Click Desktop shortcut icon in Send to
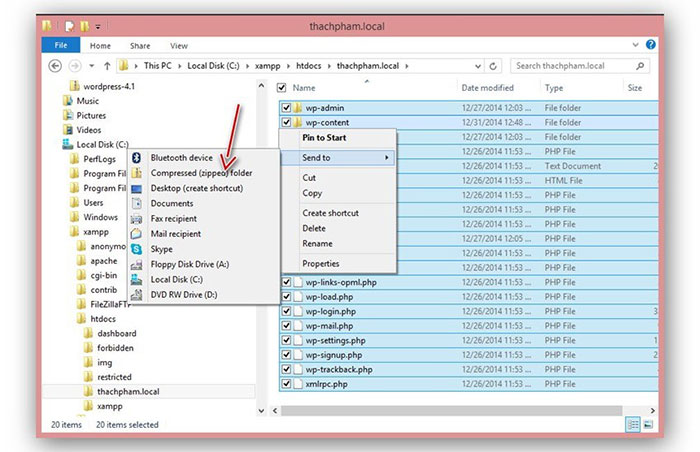Image resolution: width=700 pixels, height=452 pixels. (x=137, y=188)
